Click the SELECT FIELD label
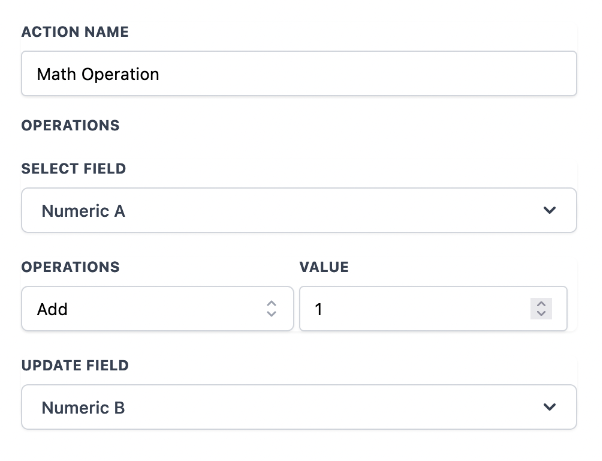The width and height of the screenshot is (602, 461). [x=73, y=169]
